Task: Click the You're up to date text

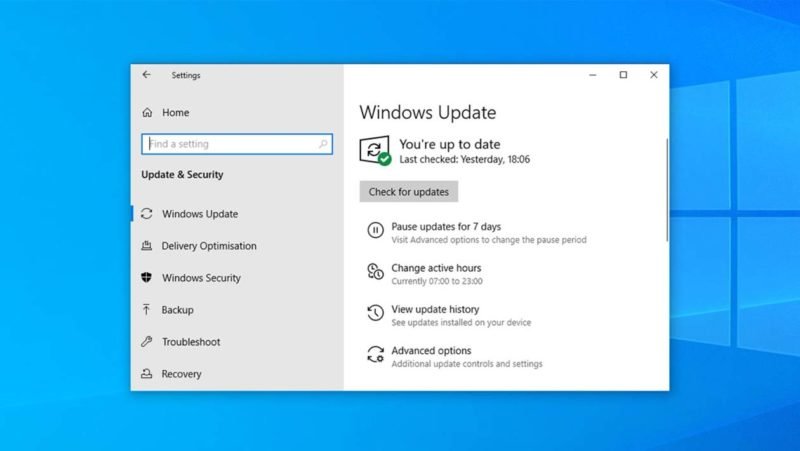Action: [x=449, y=144]
